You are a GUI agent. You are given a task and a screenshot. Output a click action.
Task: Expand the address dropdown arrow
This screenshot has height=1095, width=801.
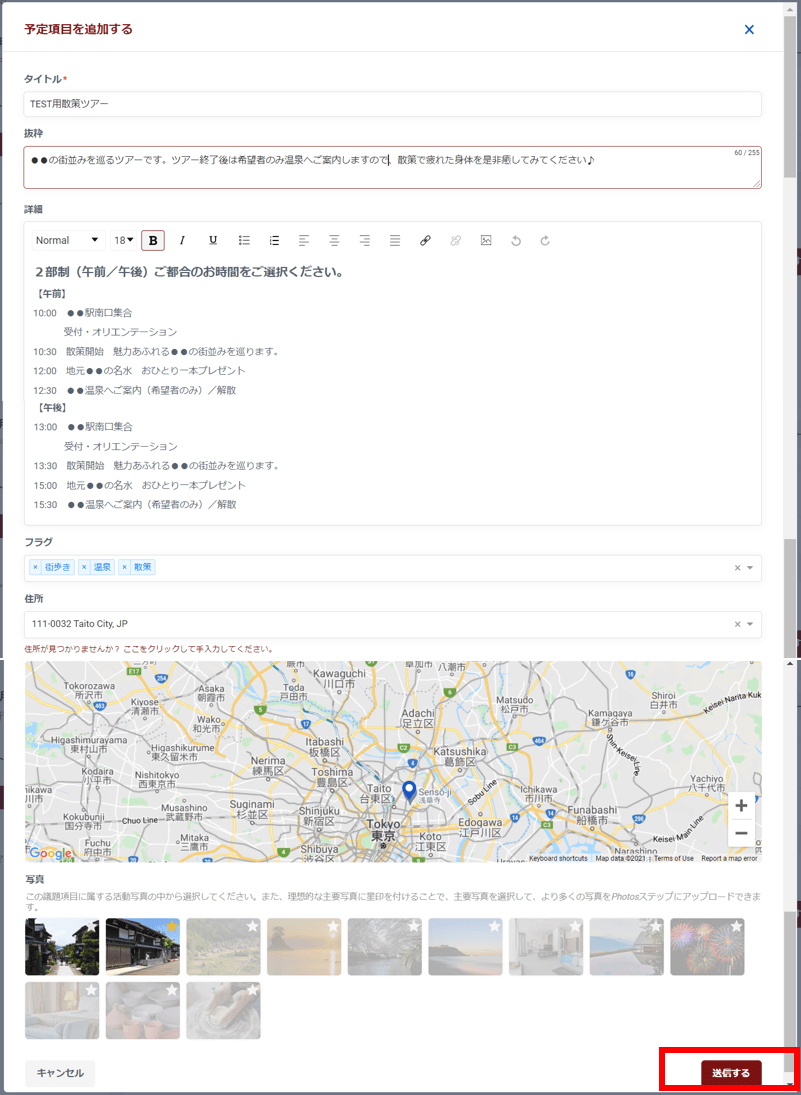(x=750, y=624)
